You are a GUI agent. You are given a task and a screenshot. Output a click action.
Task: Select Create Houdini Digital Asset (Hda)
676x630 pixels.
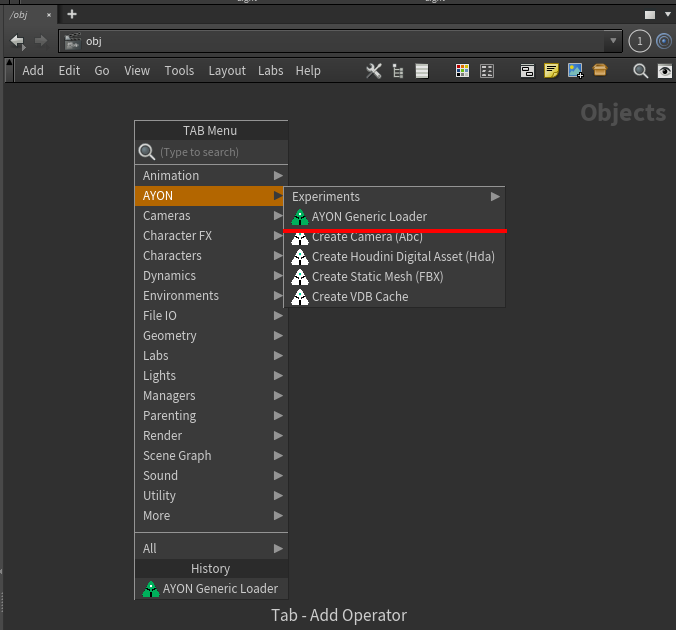[x=394, y=257]
